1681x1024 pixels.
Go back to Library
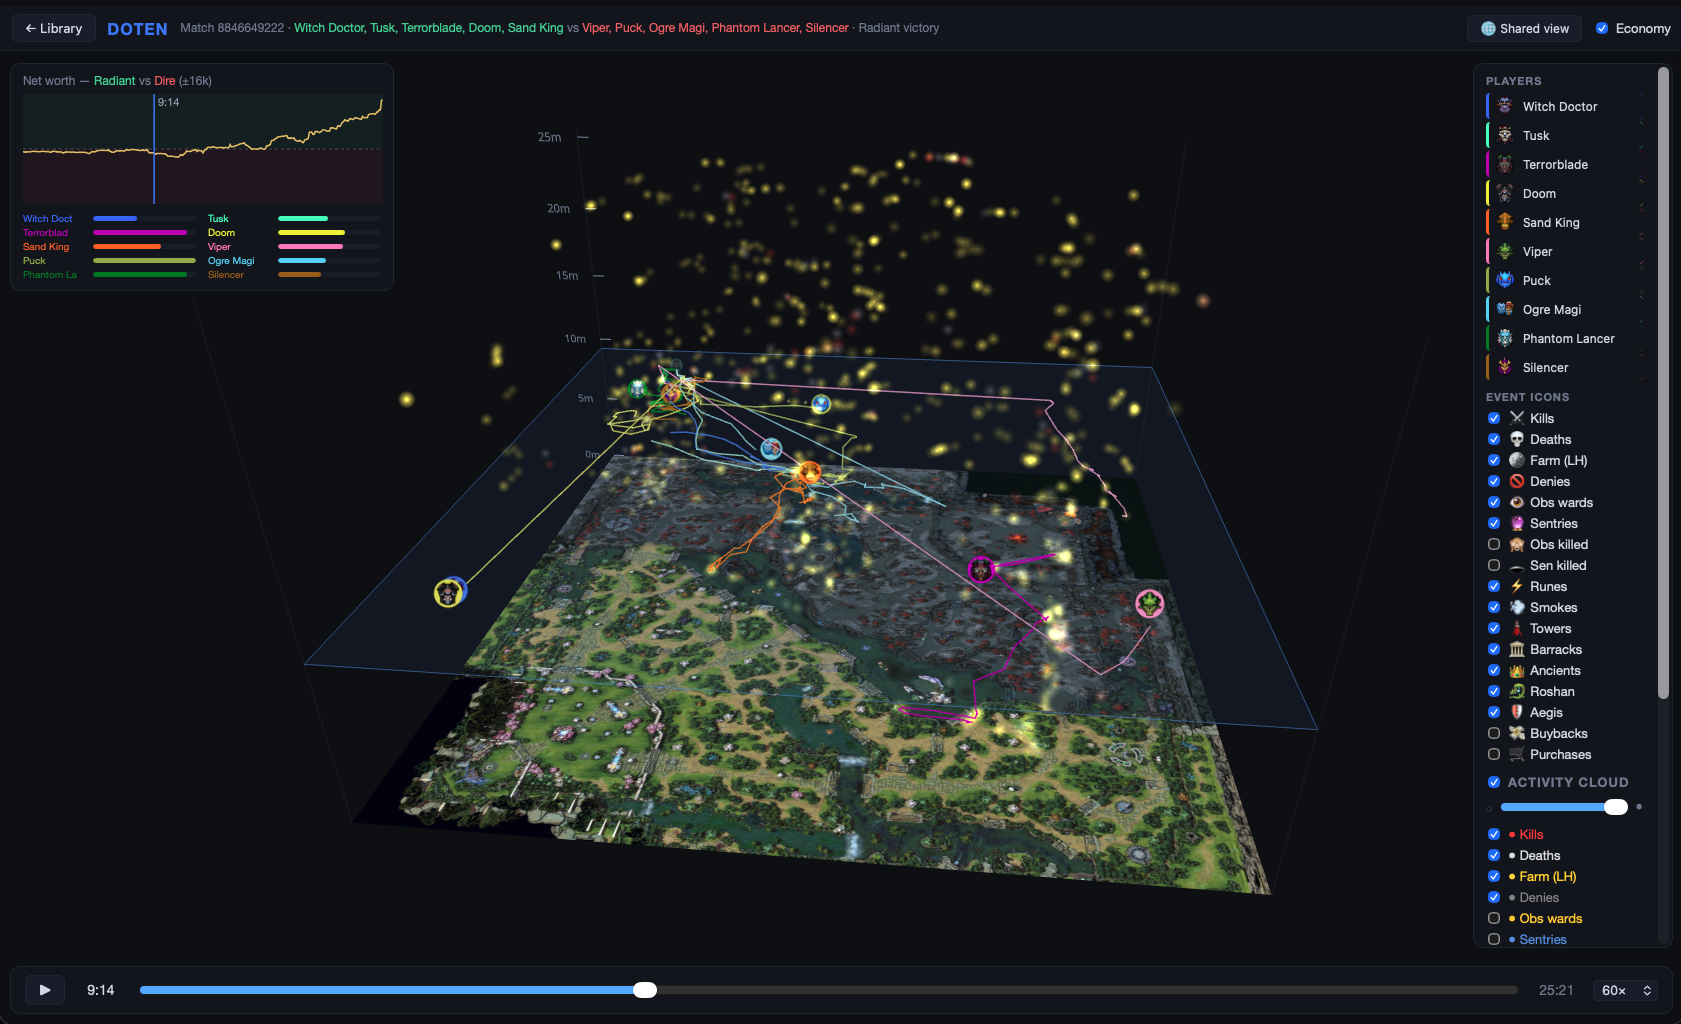tap(54, 28)
